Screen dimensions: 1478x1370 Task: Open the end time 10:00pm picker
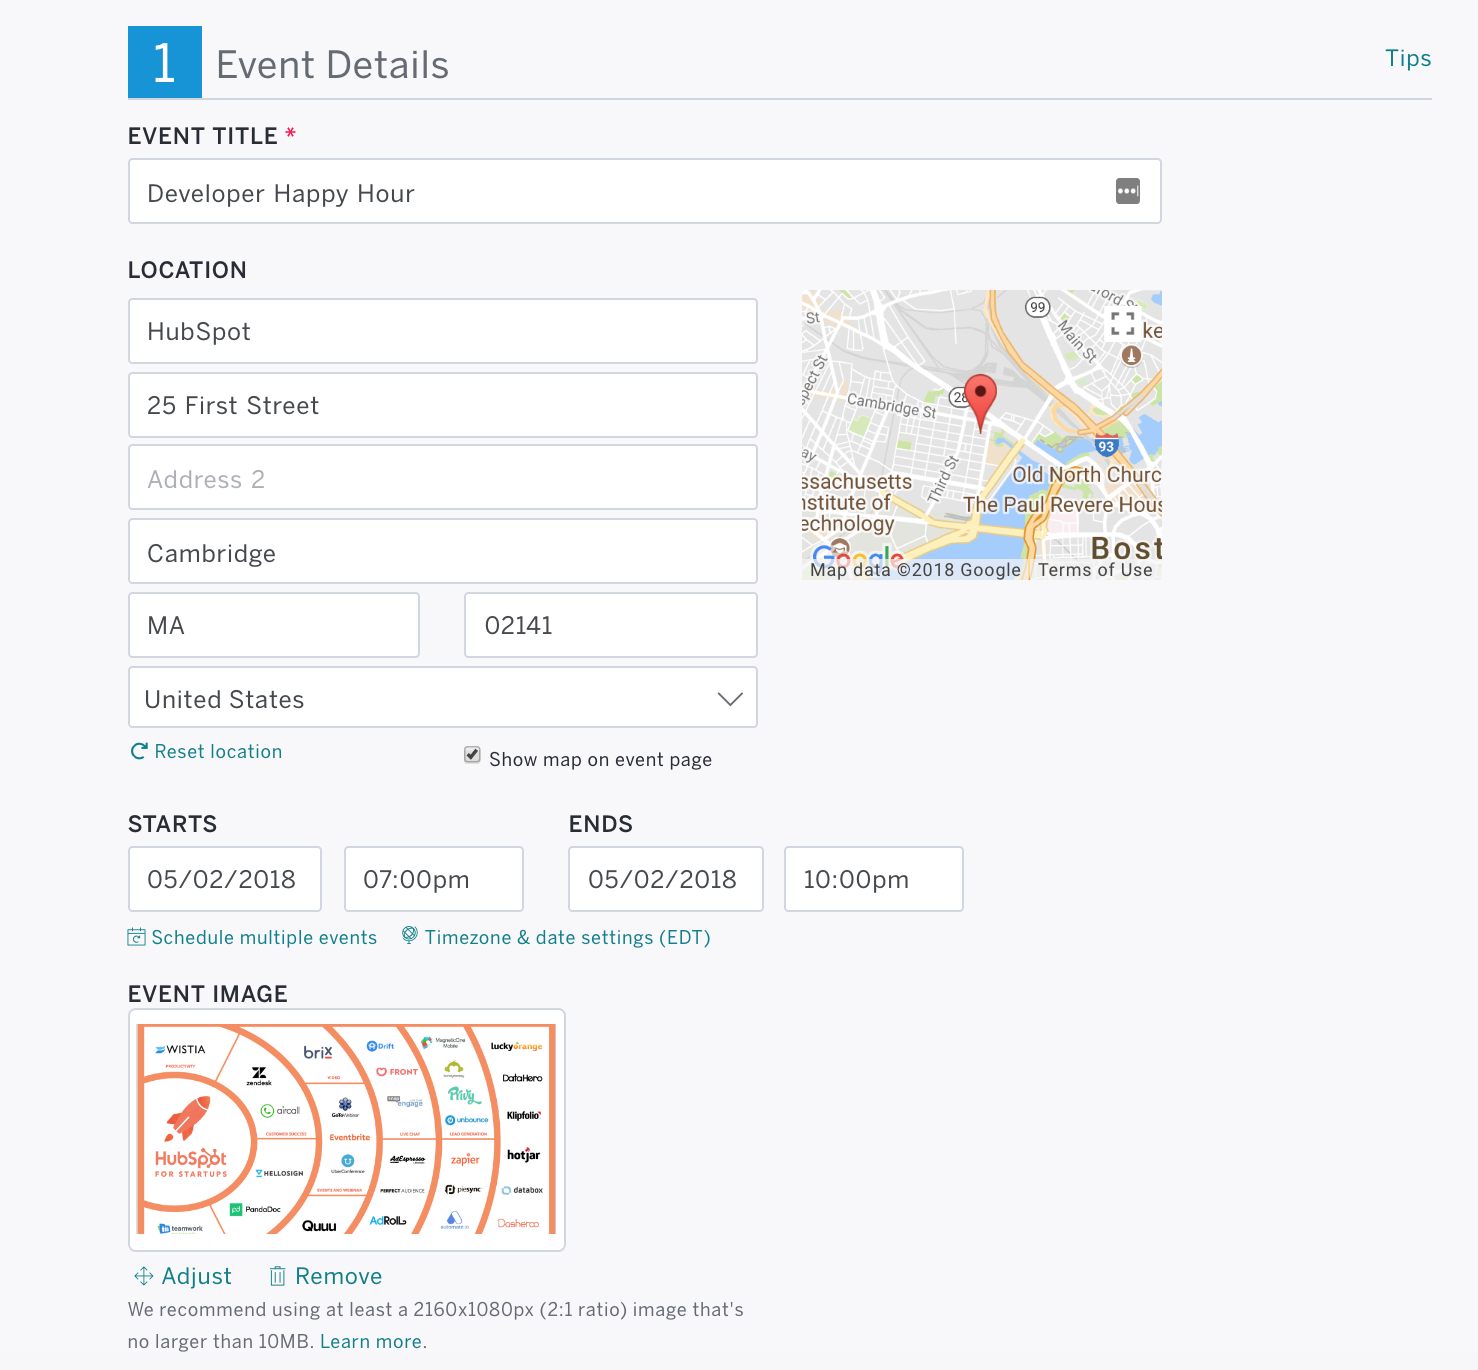873,879
